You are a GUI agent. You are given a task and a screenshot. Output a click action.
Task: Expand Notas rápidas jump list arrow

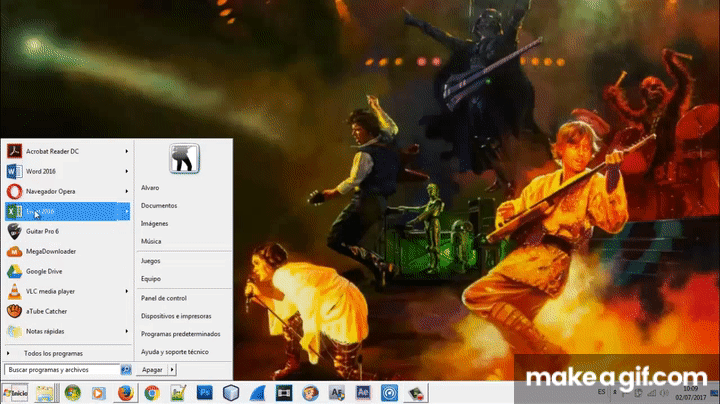click(x=127, y=331)
